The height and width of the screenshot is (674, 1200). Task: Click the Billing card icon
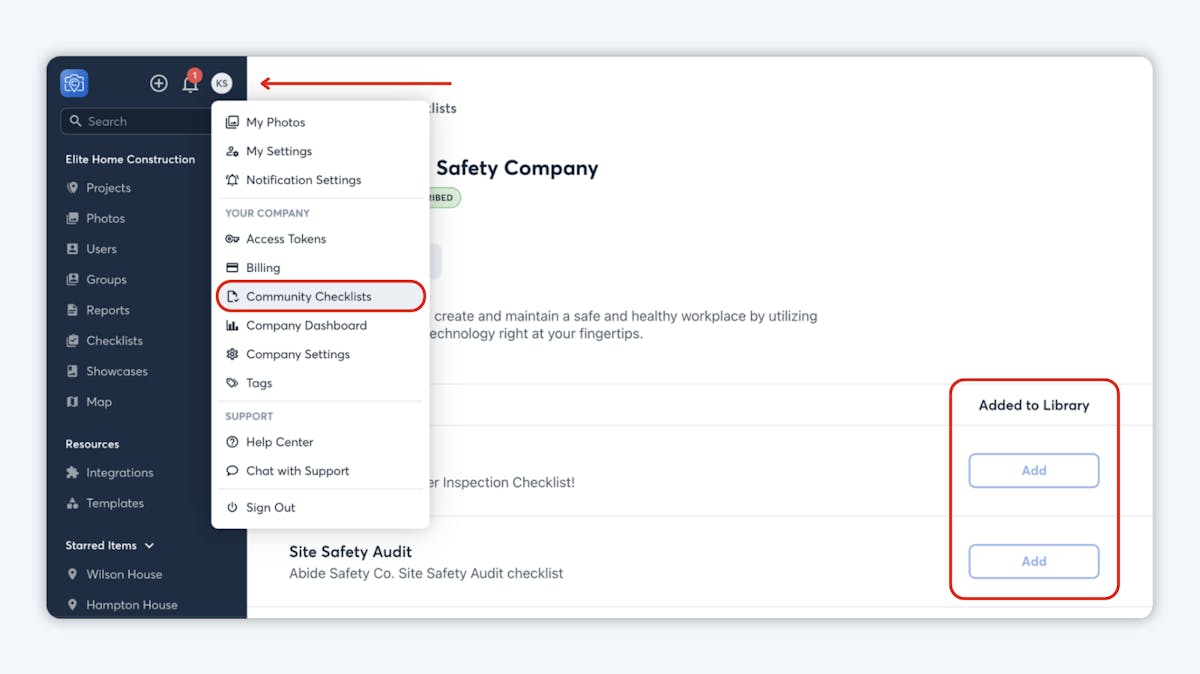[232, 268]
